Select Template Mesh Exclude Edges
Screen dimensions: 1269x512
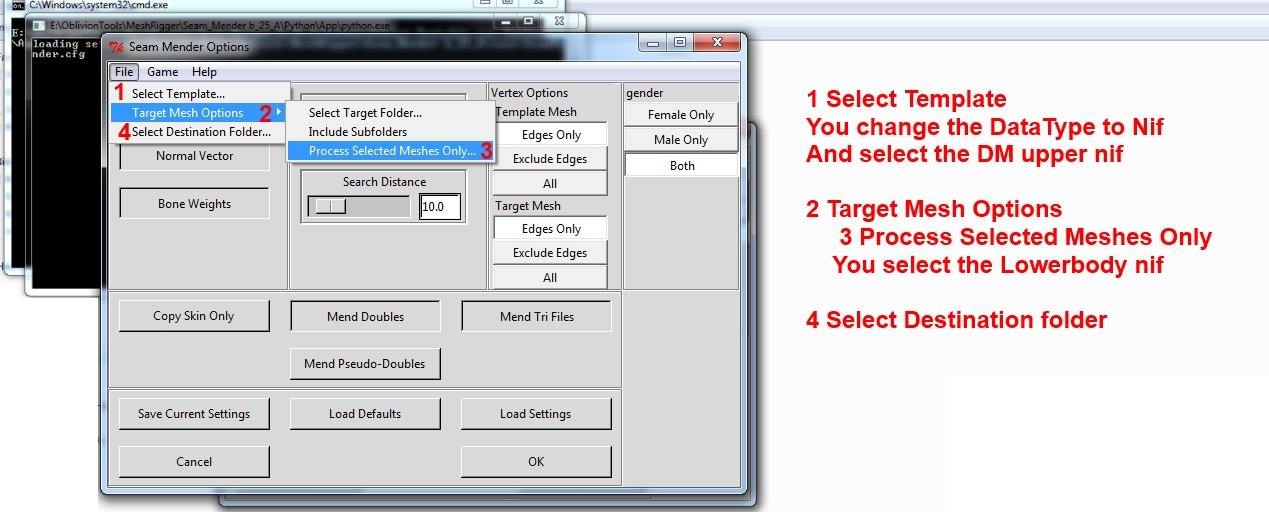pos(550,158)
